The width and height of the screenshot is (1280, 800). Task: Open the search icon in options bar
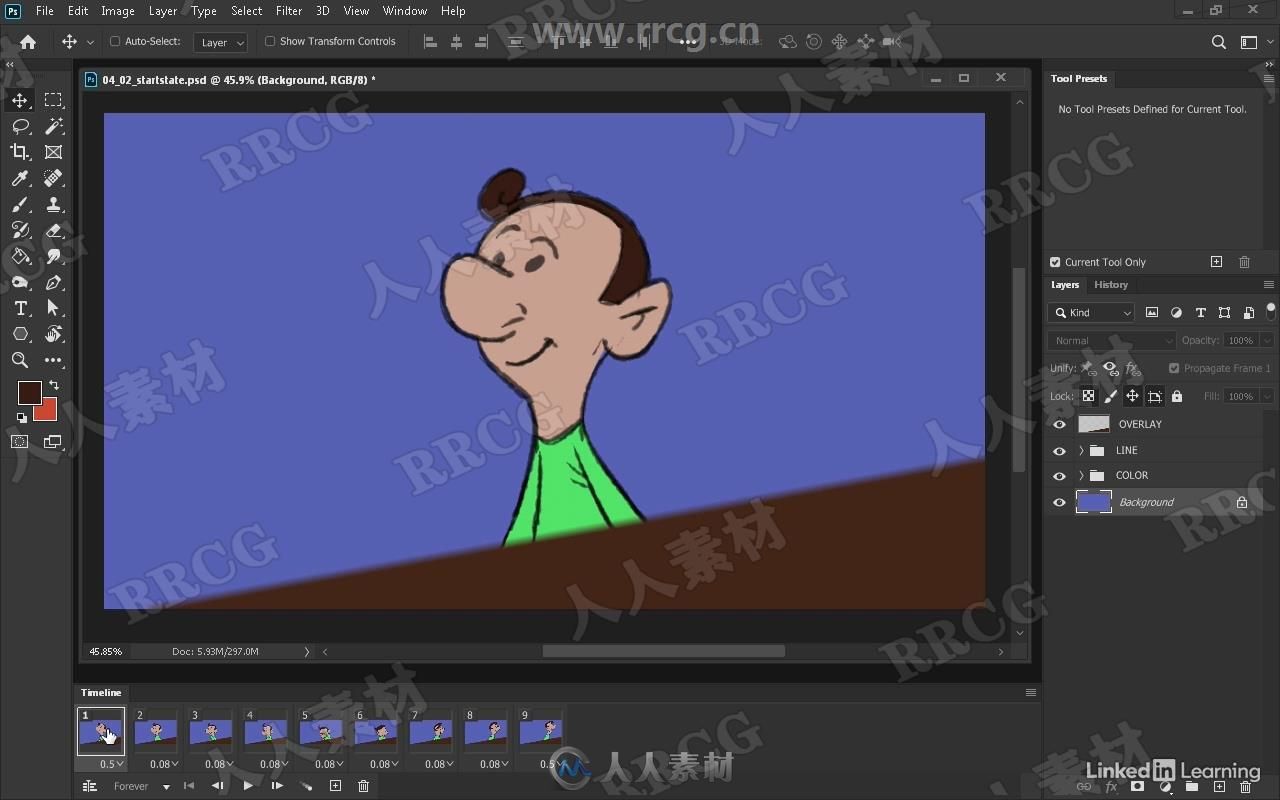(x=1218, y=42)
